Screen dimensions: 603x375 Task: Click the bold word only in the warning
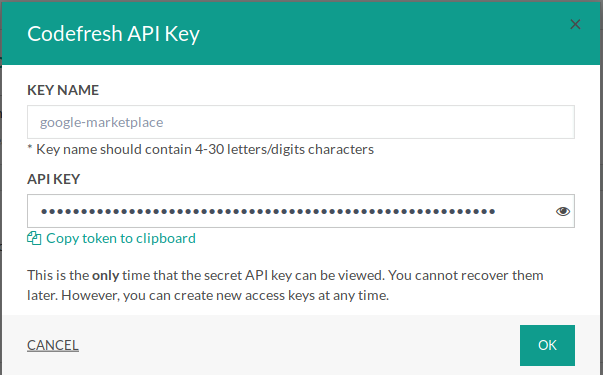coord(105,276)
